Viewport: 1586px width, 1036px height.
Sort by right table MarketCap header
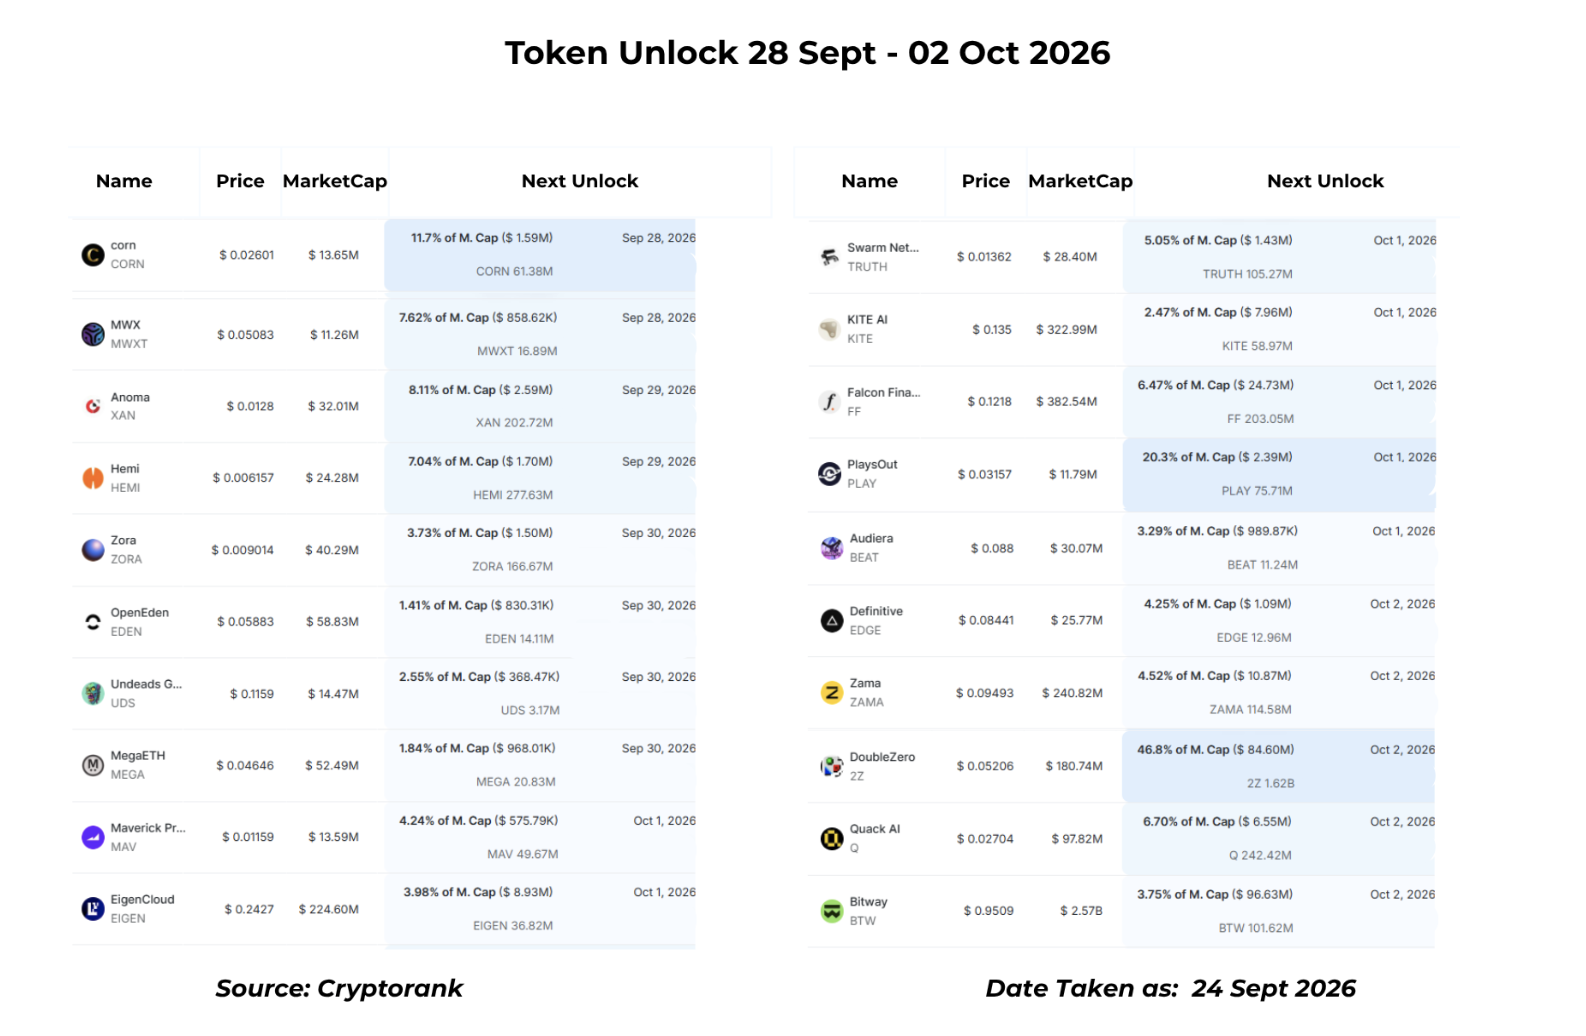1080,181
